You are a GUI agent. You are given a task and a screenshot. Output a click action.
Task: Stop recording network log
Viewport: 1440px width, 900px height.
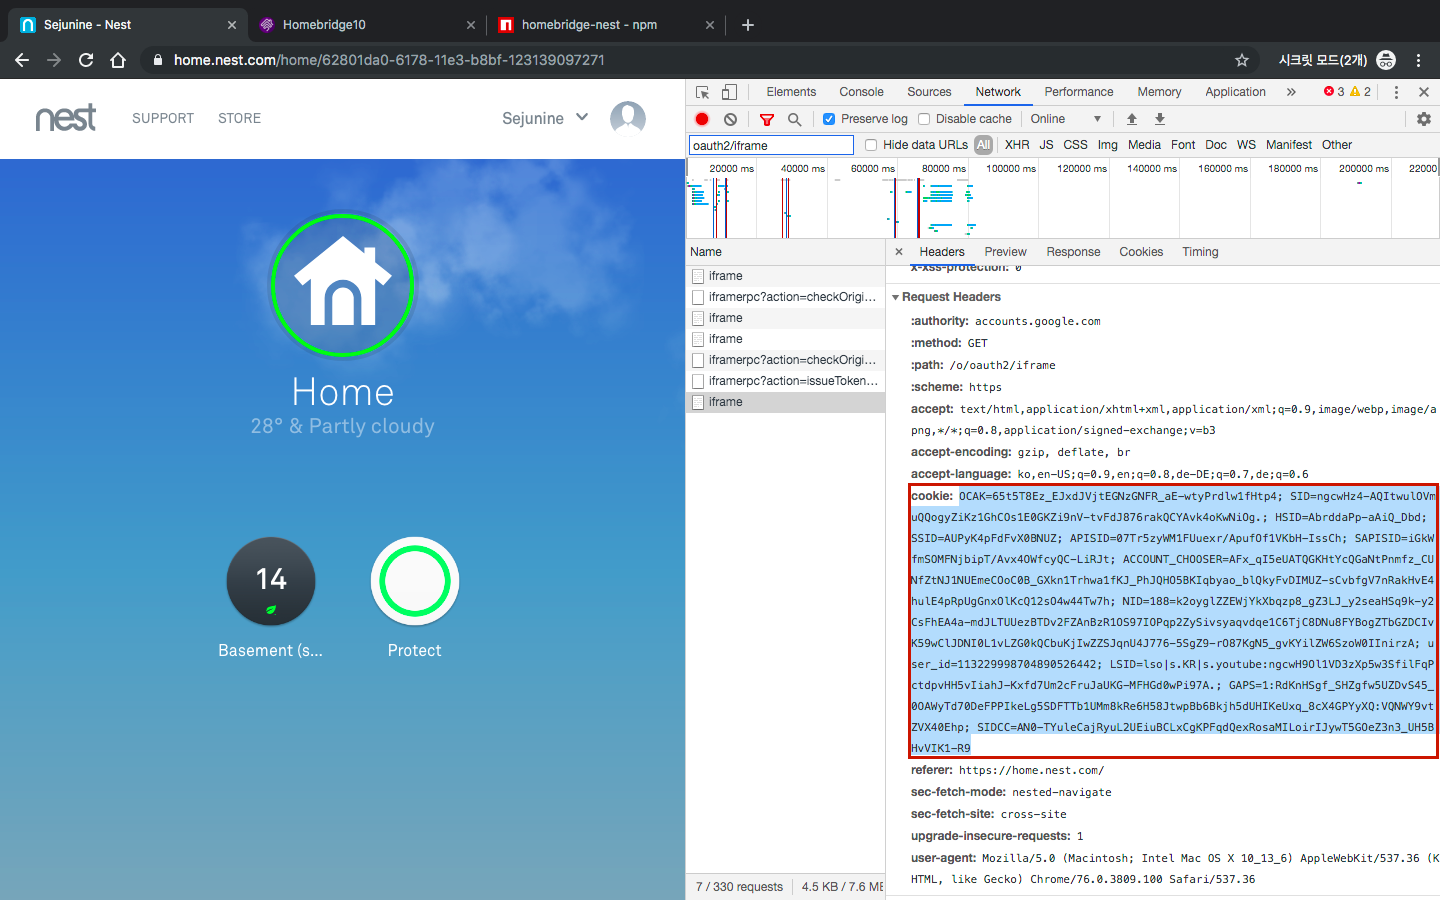(x=702, y=119)
